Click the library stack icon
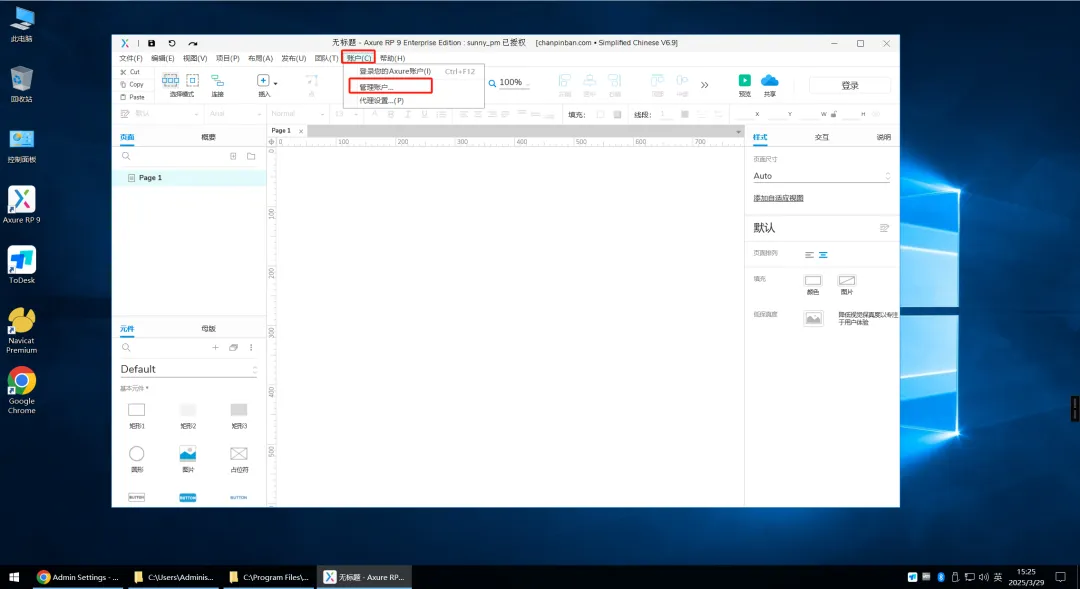The height and width of the screenshot is (589, 1080). [233, 348]
